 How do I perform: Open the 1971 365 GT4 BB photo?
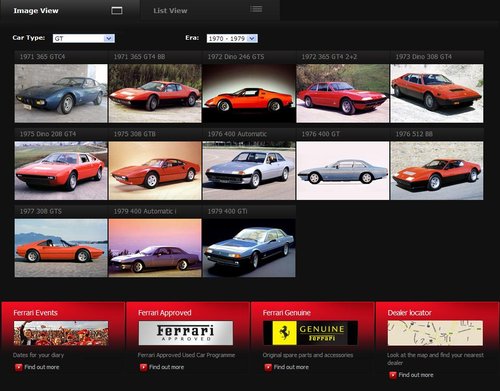155,93
